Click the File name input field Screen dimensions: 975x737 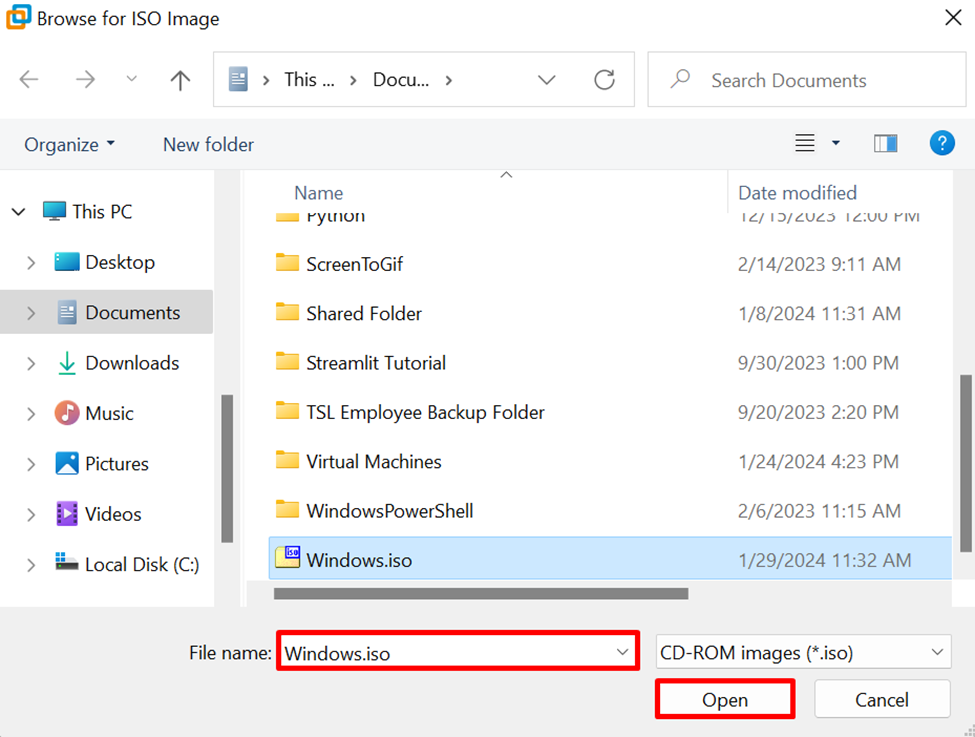click(458, 651)
